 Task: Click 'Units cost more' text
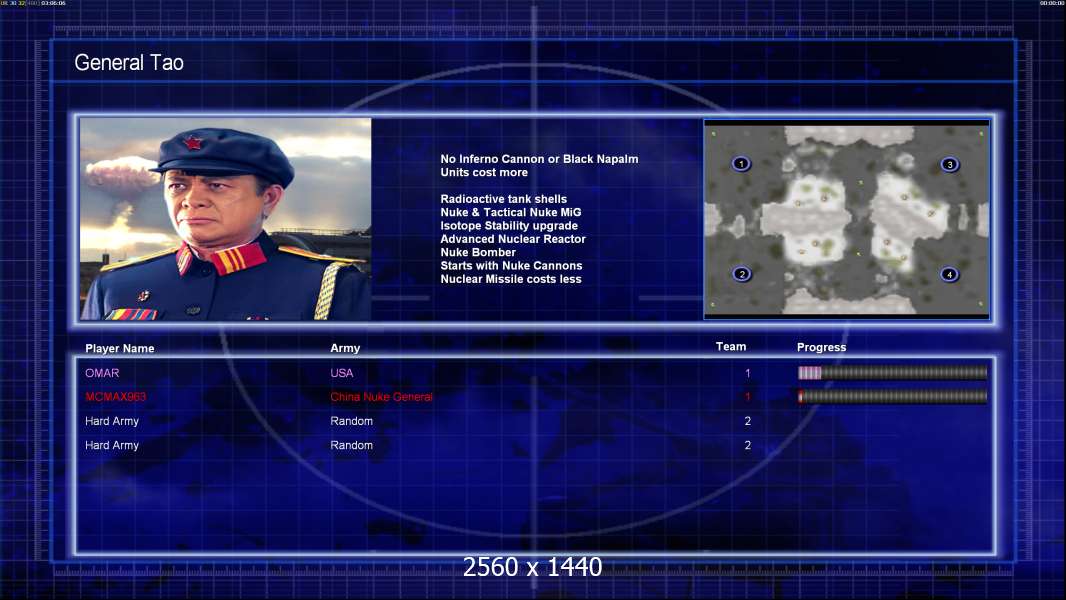[484, 173]
